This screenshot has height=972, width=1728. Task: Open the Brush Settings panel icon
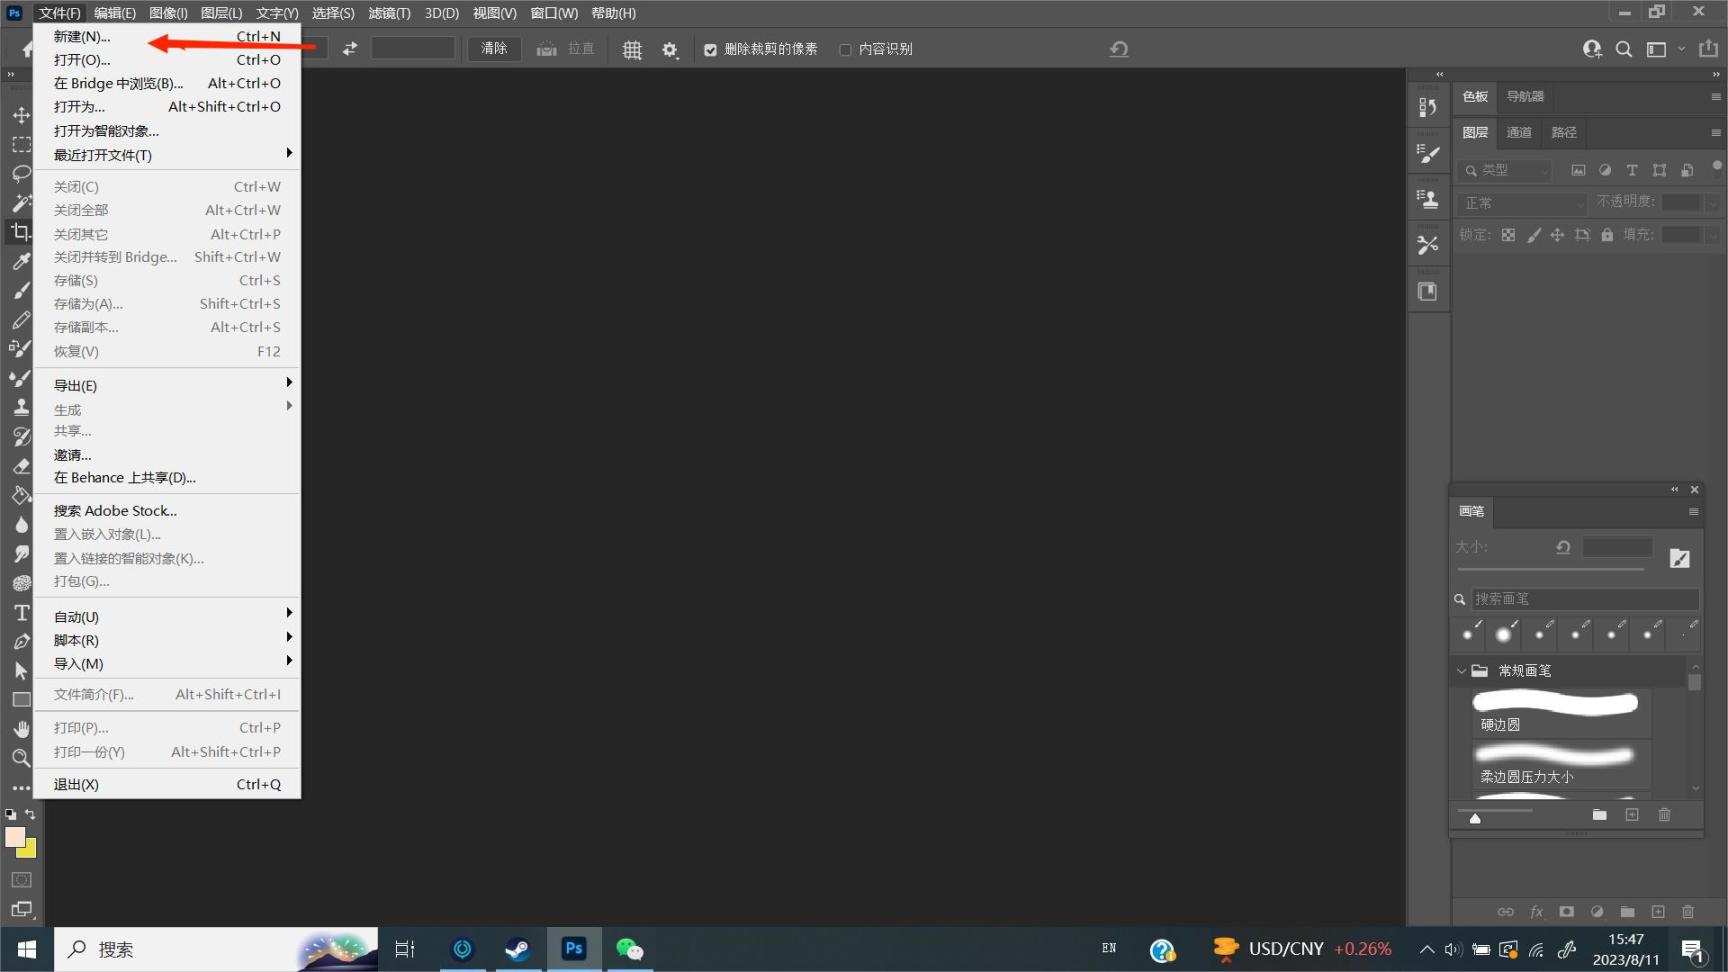[x=1428, y=153]
